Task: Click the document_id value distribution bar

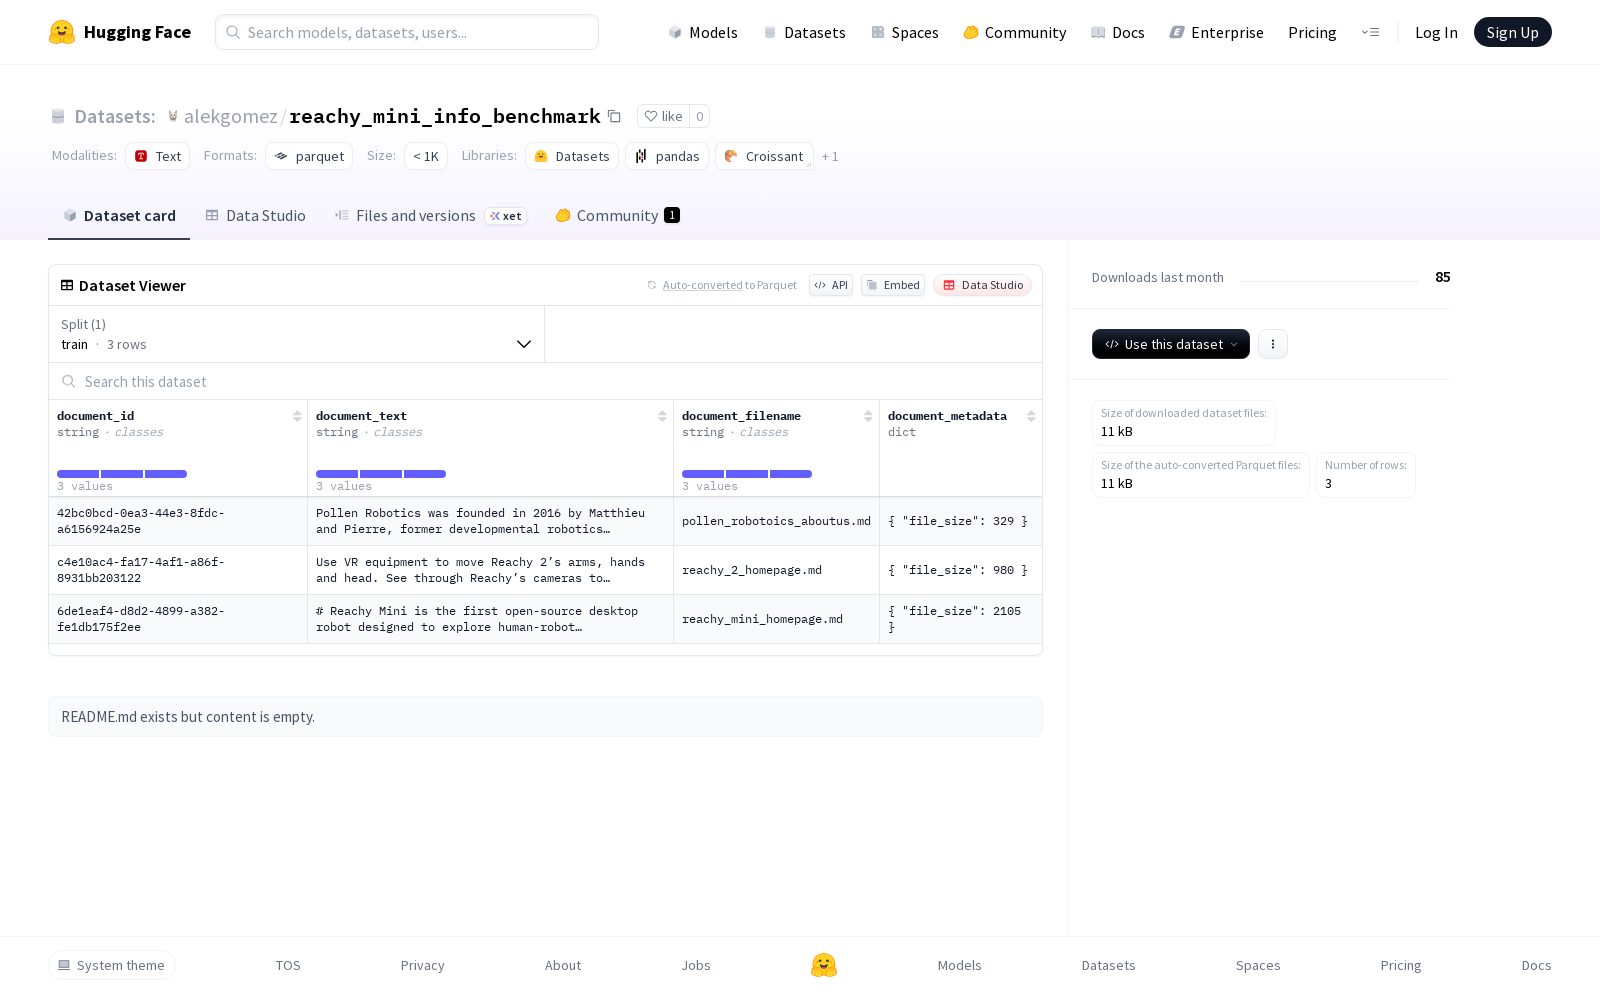Action: 122,474
